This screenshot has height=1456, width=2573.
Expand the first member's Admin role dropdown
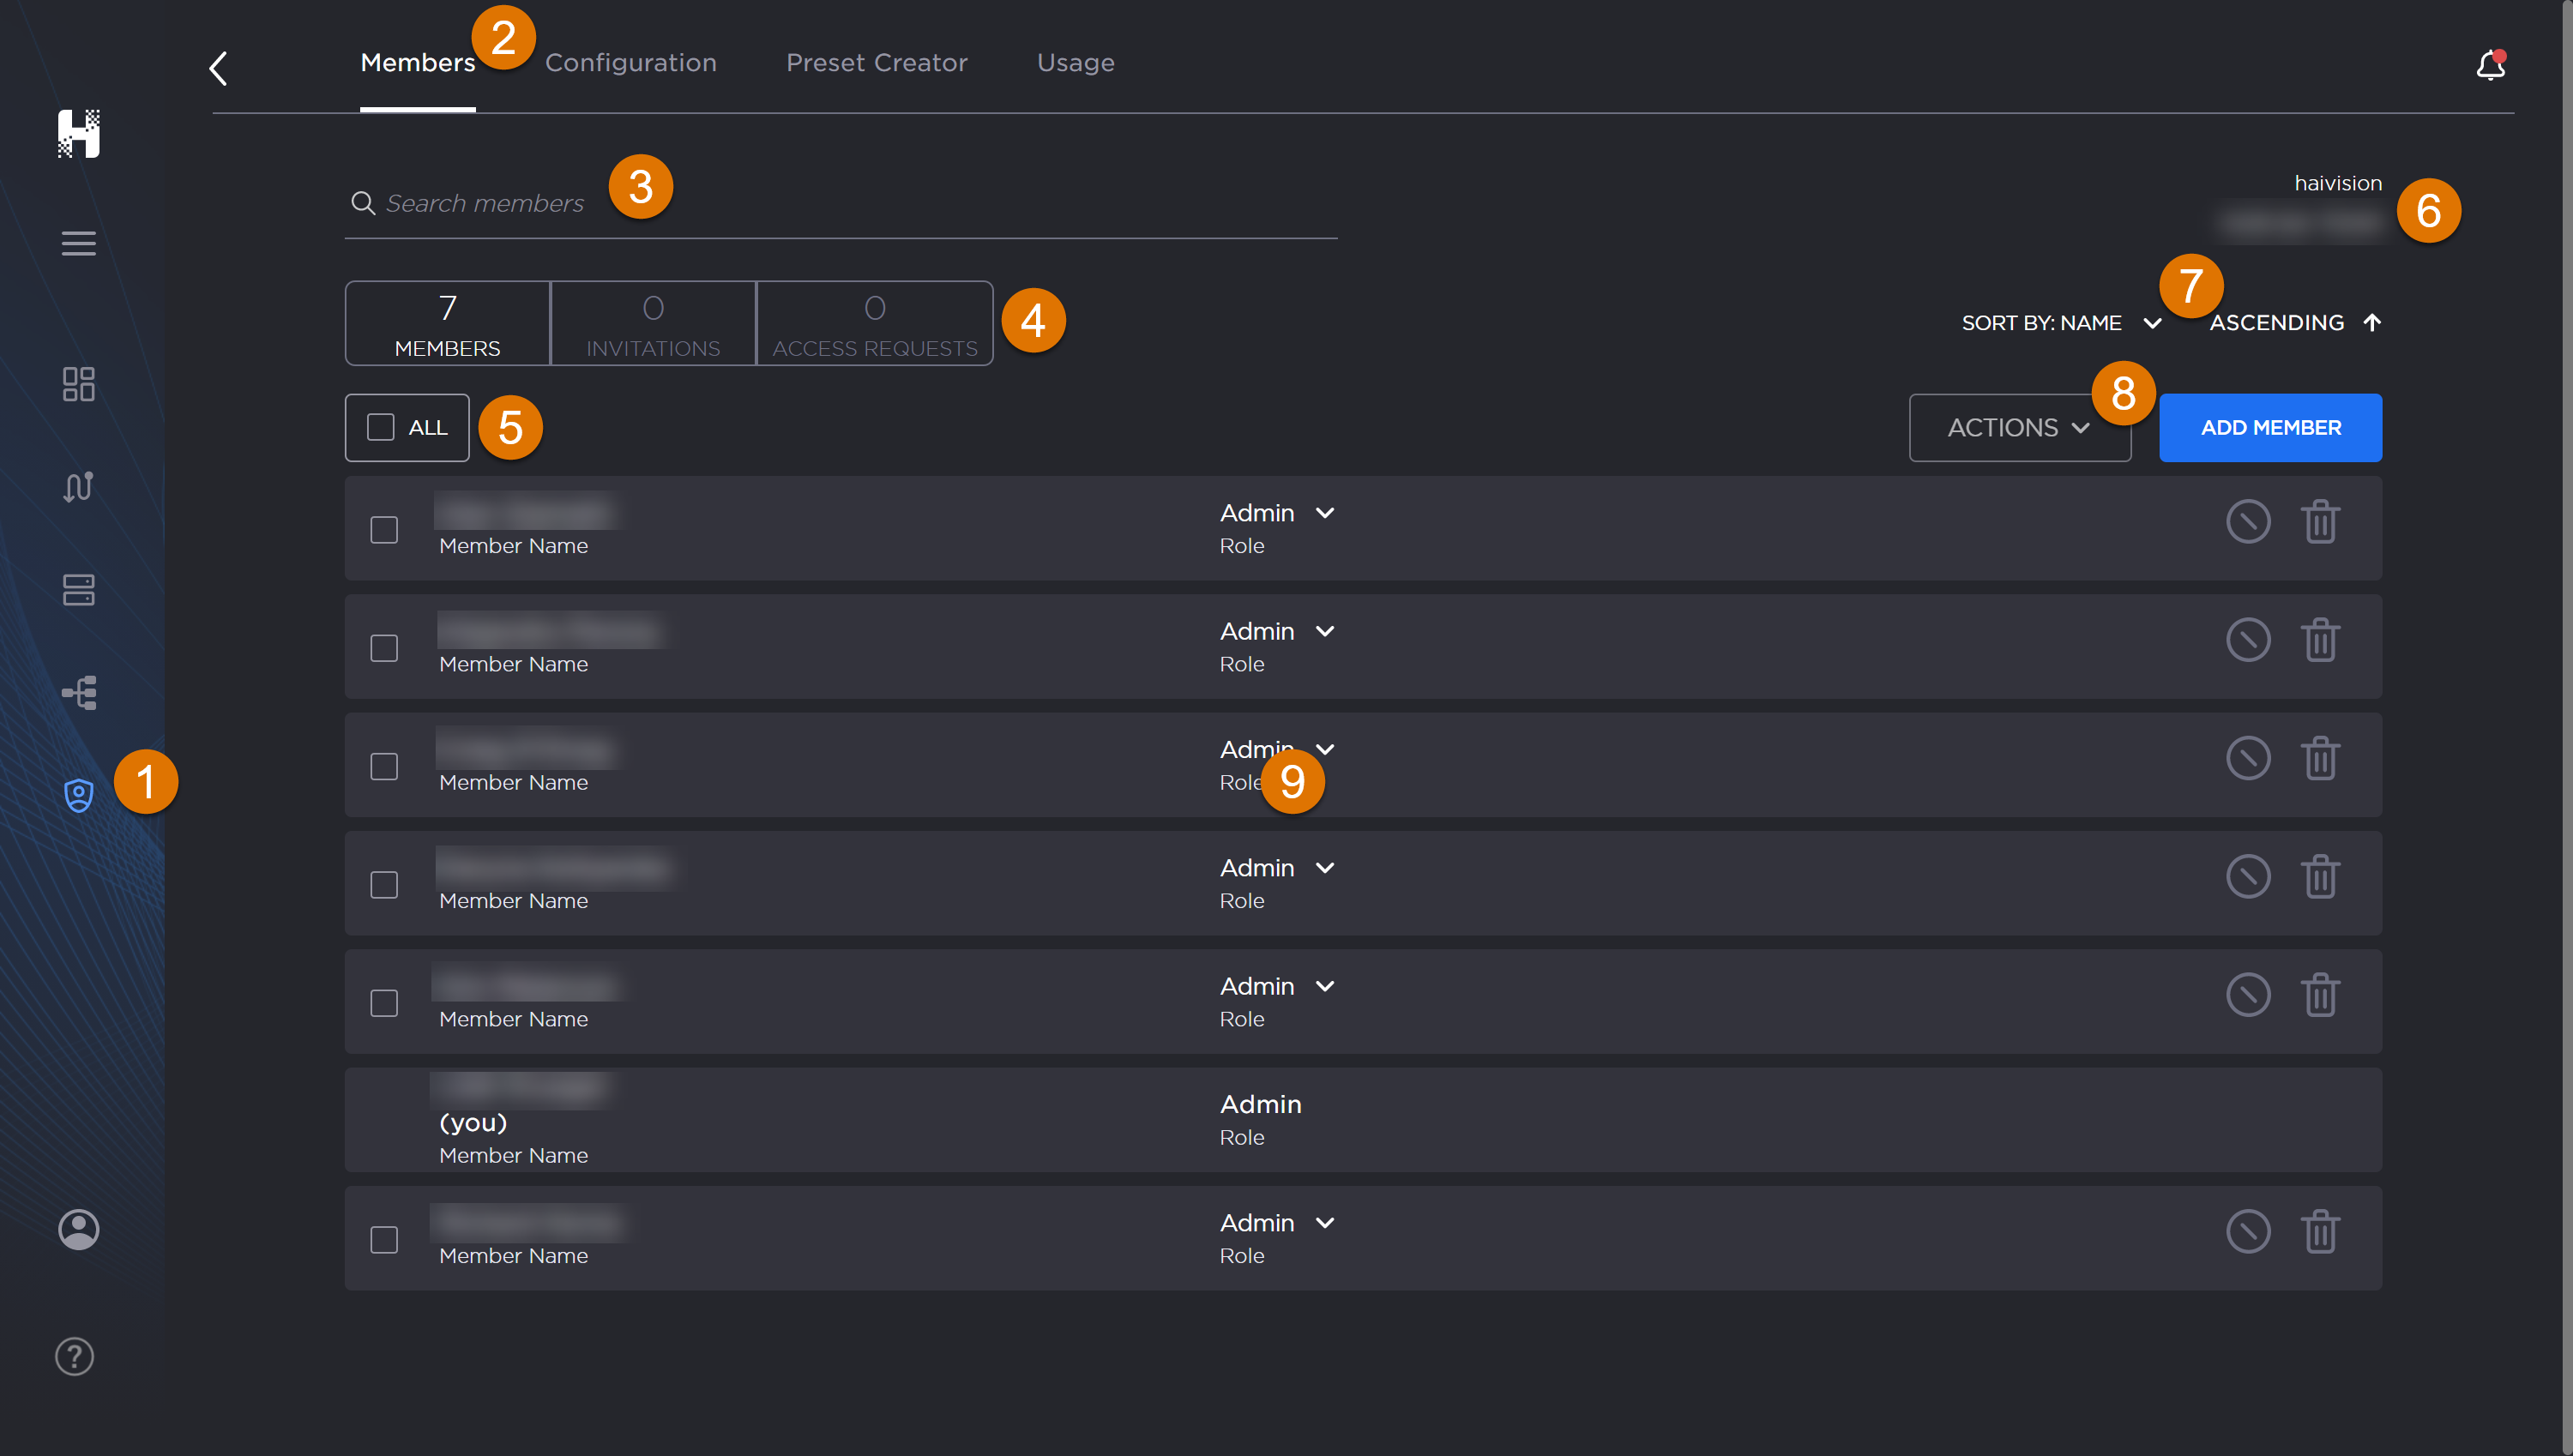point(1325,512)
